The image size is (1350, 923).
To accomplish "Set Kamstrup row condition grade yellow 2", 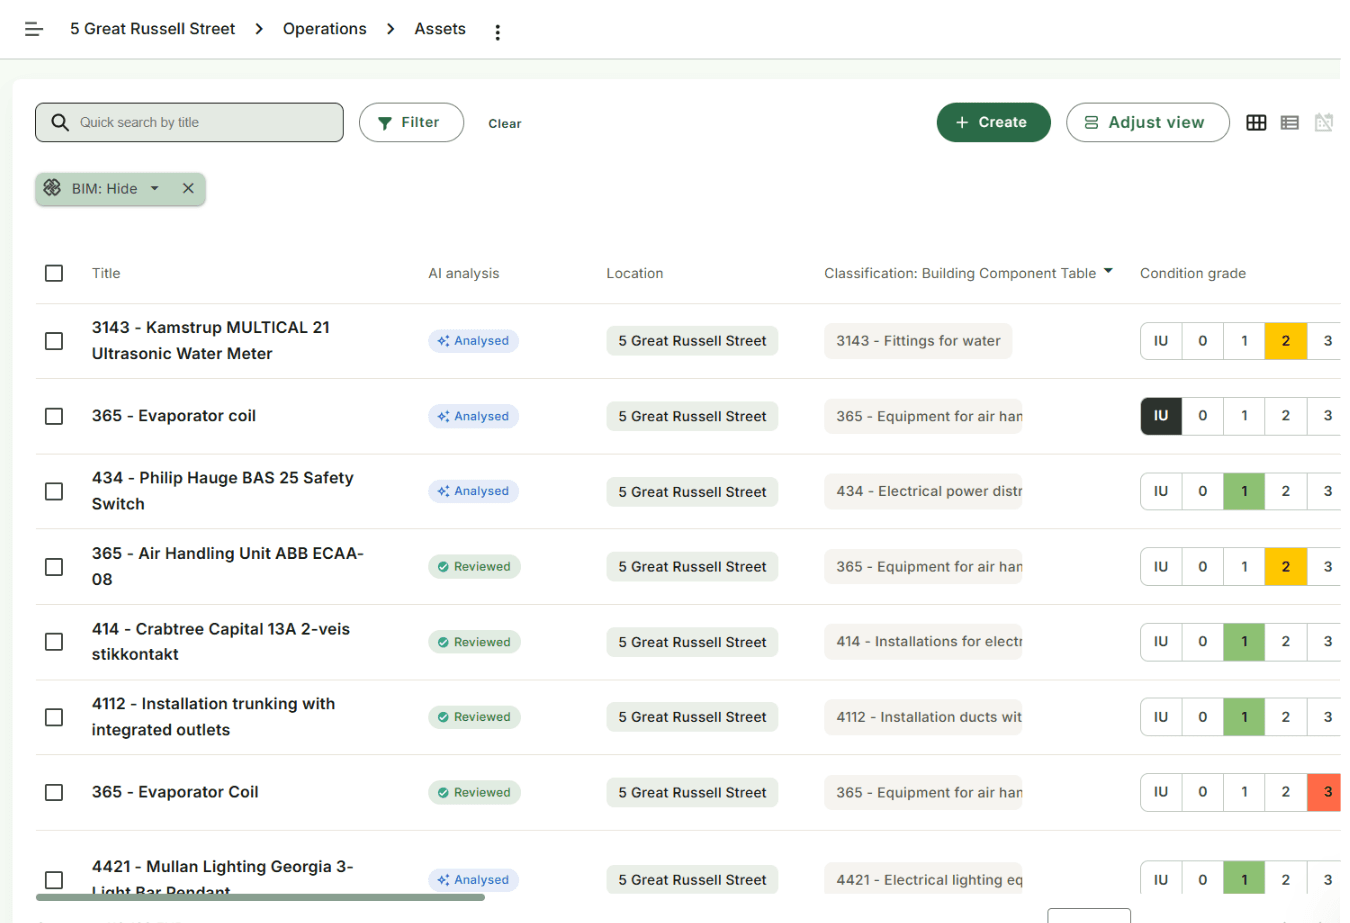I will (1286, 341).
